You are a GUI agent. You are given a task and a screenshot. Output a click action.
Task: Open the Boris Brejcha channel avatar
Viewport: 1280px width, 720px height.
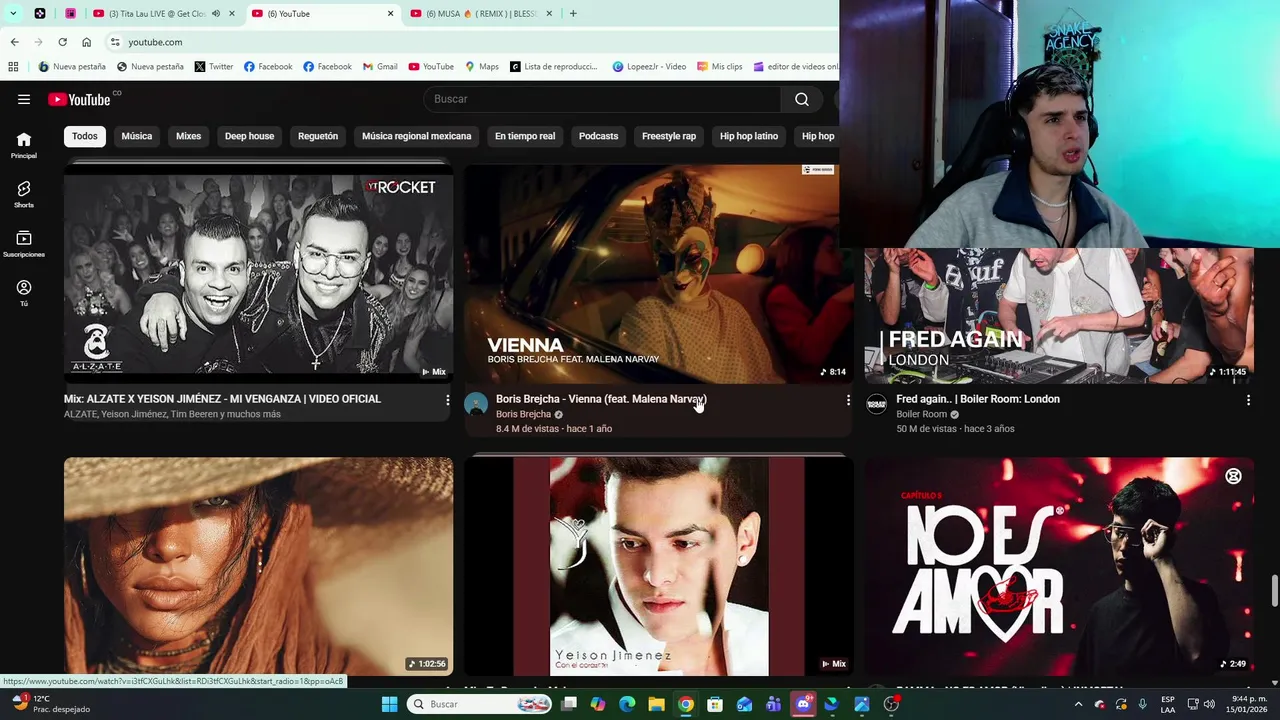[476, 404]
